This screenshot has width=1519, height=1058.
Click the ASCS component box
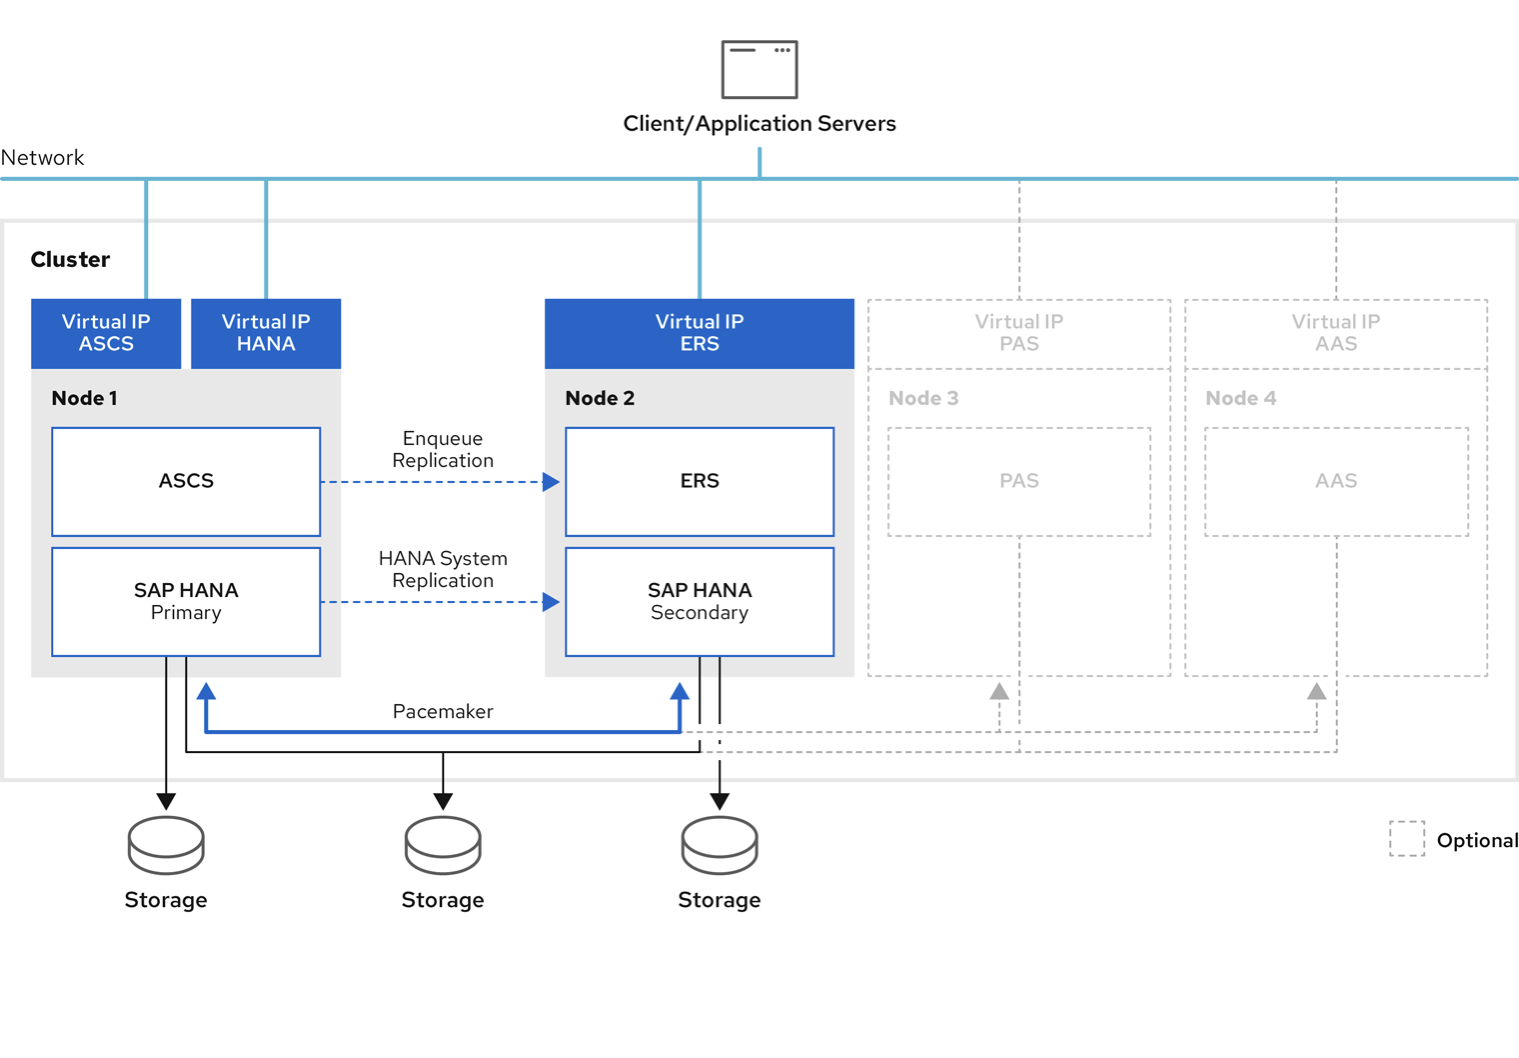pos(185,481)
